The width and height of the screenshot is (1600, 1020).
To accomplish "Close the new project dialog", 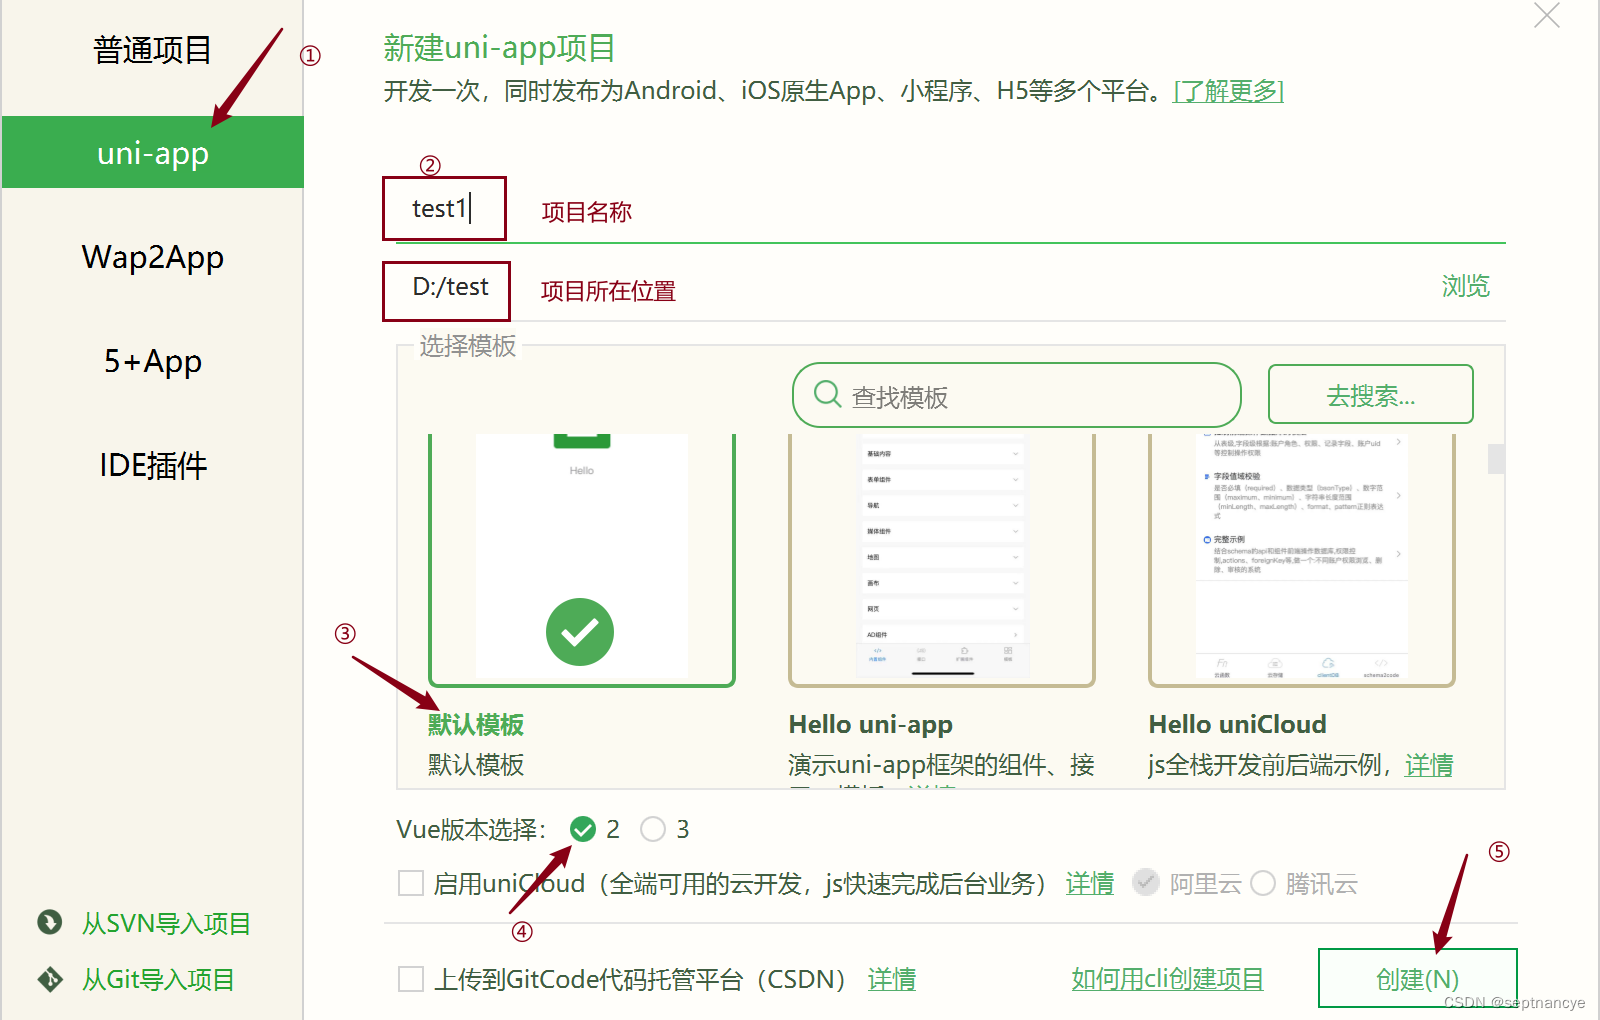I will point(1547,16).
